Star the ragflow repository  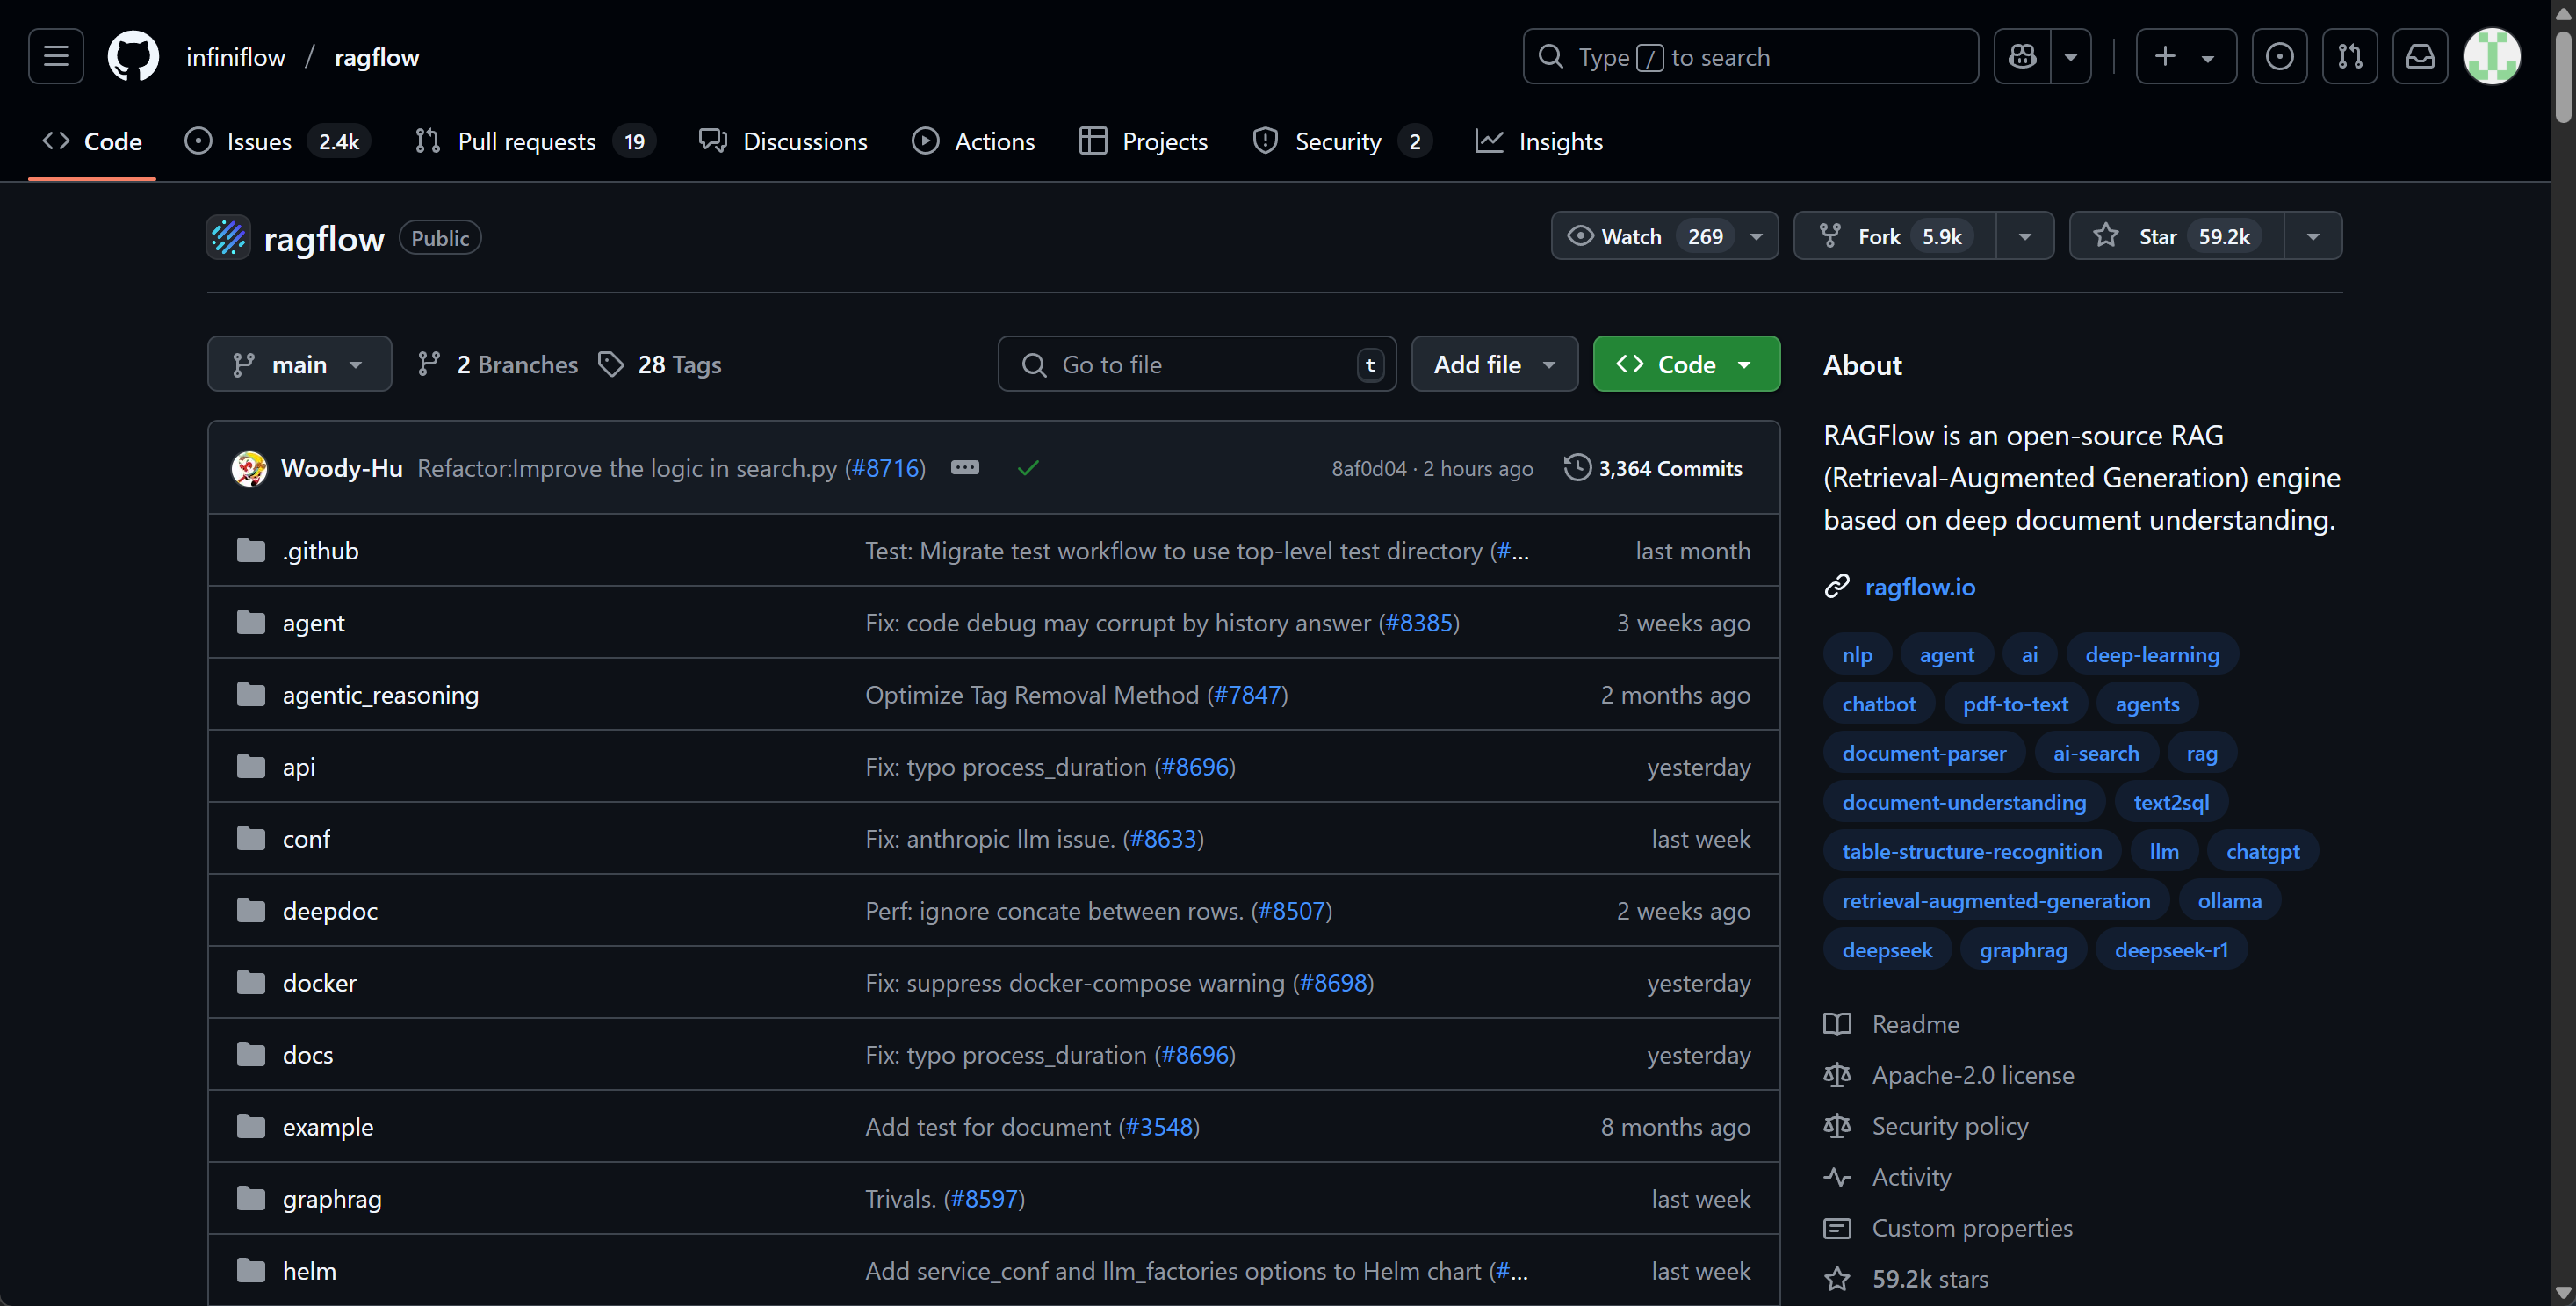(2177, 236)
